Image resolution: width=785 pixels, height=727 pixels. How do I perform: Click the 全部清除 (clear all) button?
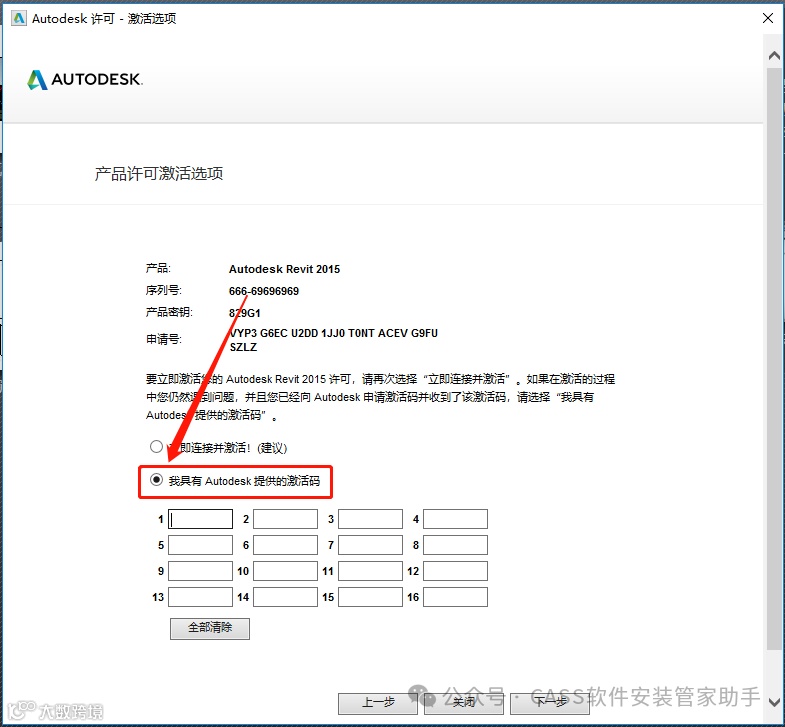coord(210,628)
